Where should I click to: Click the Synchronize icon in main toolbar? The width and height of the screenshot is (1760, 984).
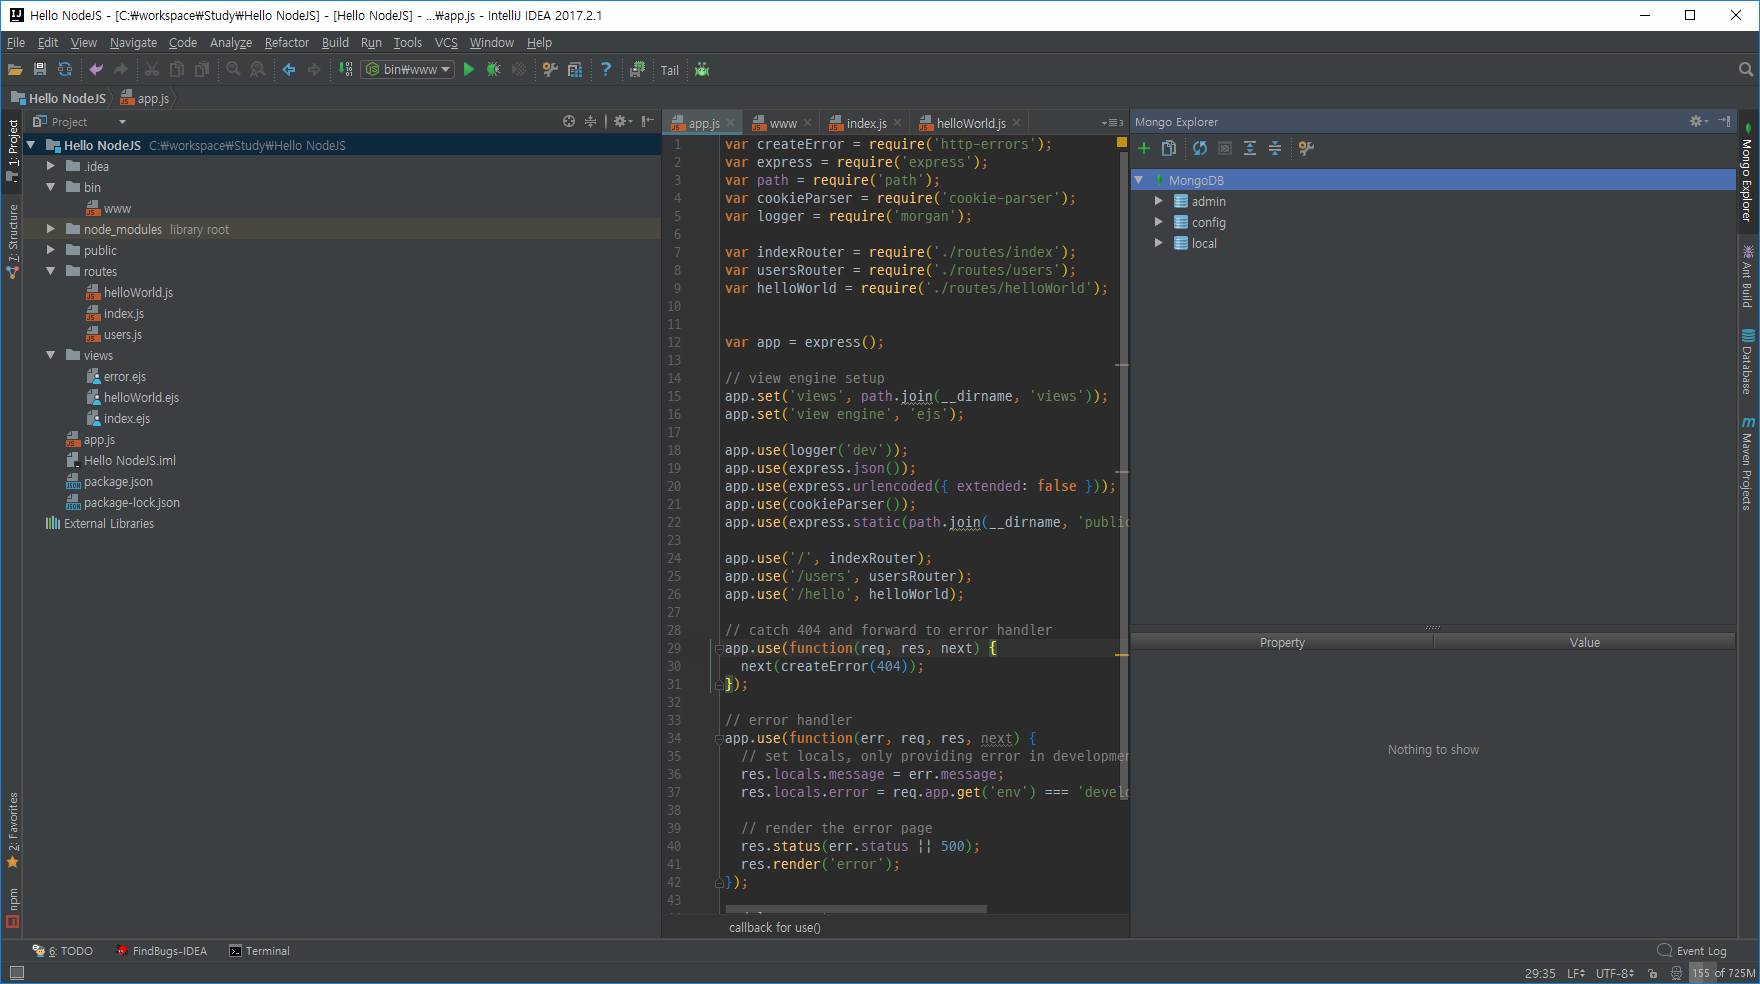tap(65, 70)
